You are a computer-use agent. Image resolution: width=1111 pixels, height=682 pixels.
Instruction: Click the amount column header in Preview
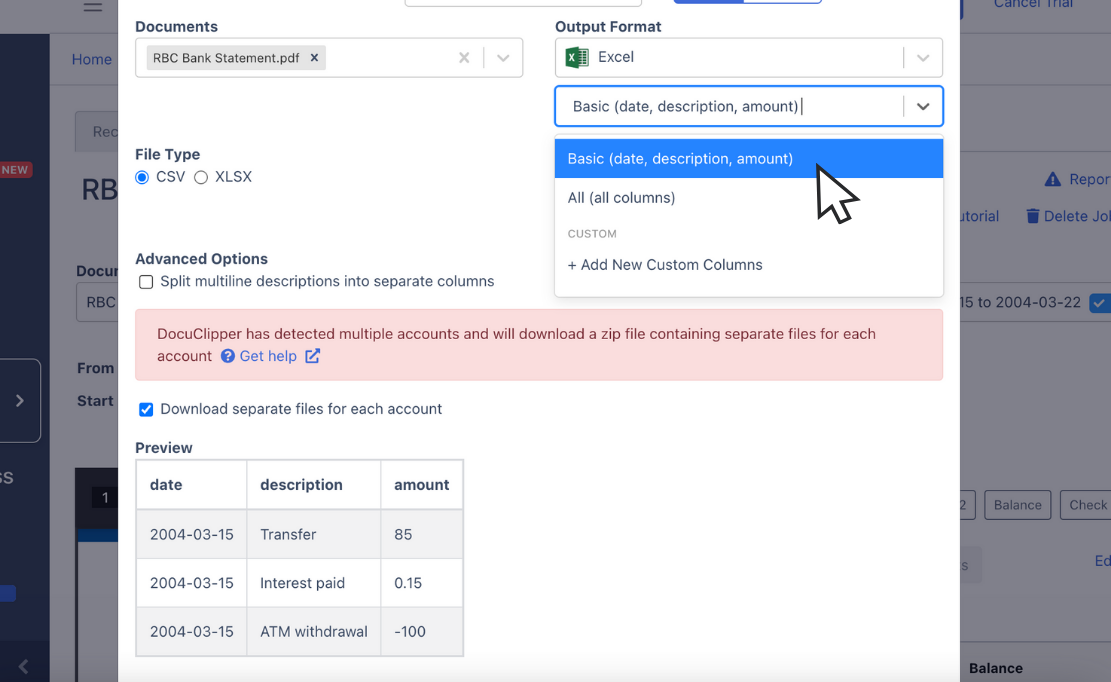[422, 484]
